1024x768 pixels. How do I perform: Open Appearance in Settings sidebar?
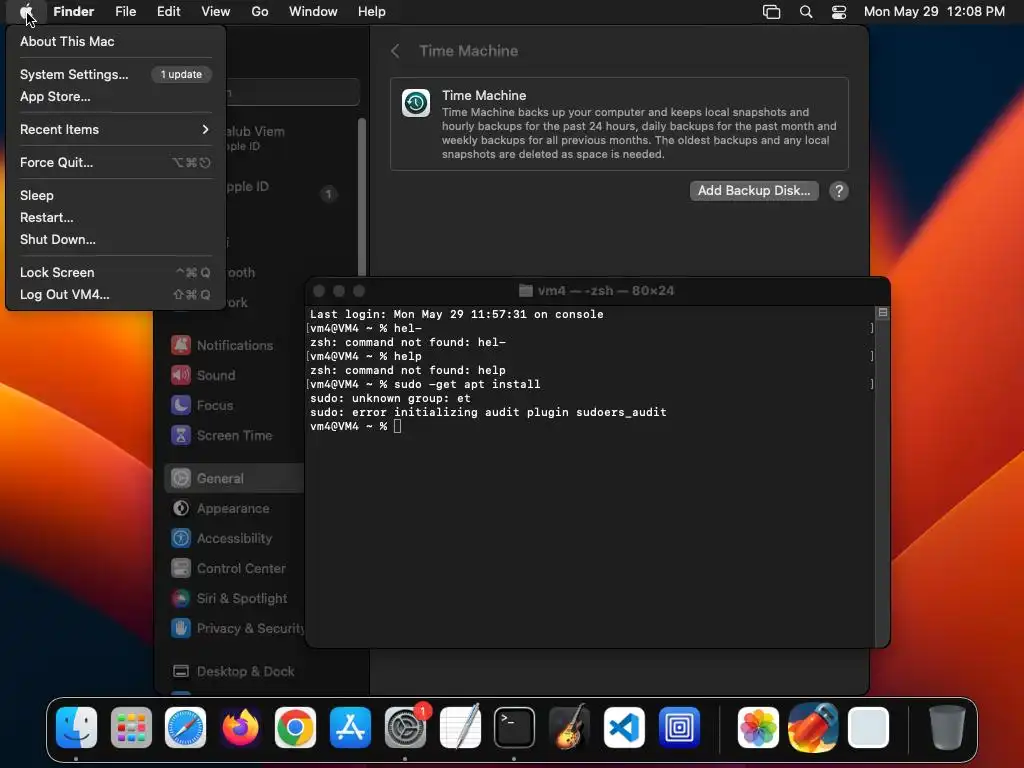click(234, 508)
